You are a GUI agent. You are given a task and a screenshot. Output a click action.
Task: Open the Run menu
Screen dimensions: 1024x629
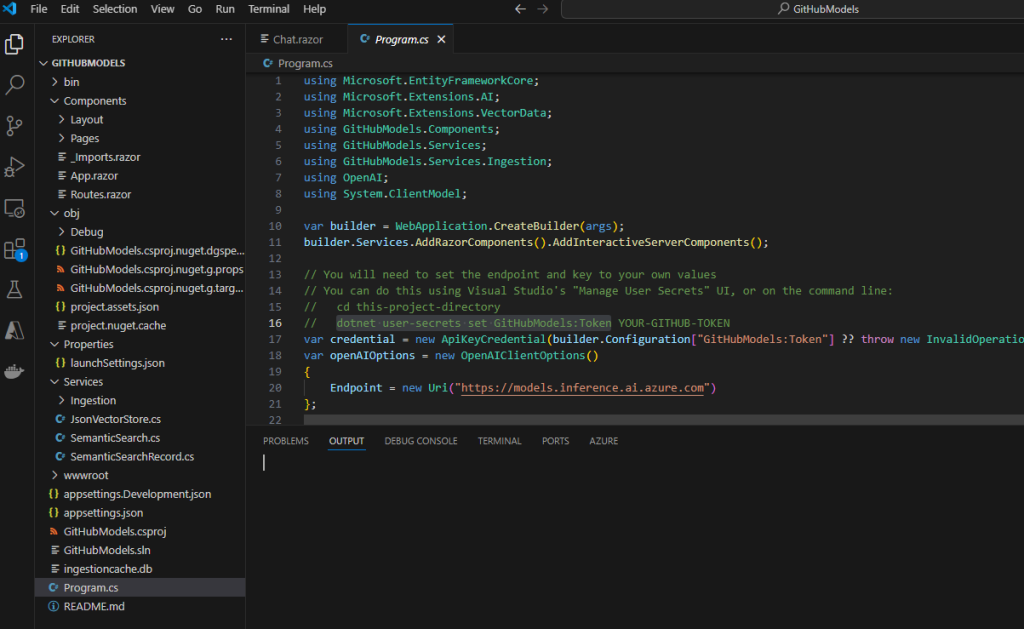click(225, 9)
